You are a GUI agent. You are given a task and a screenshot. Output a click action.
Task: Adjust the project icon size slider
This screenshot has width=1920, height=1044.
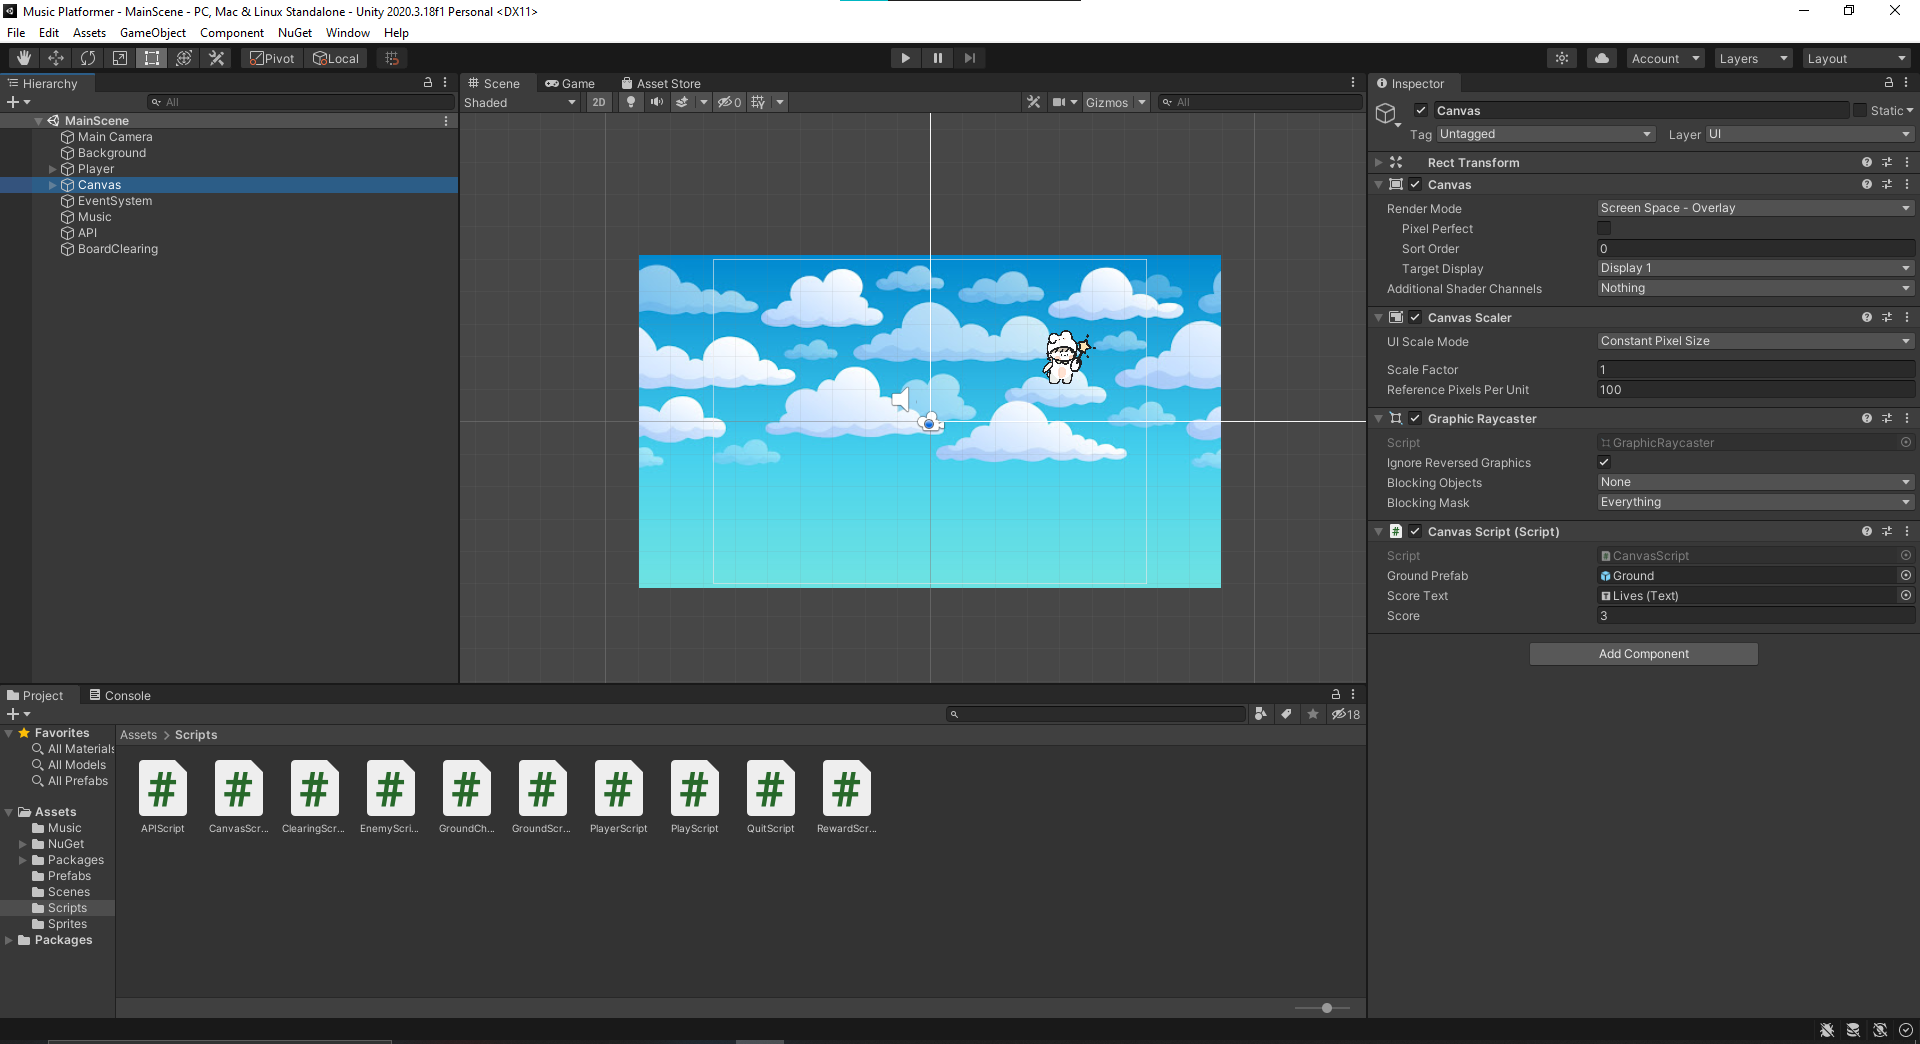coord(1326,1008)
